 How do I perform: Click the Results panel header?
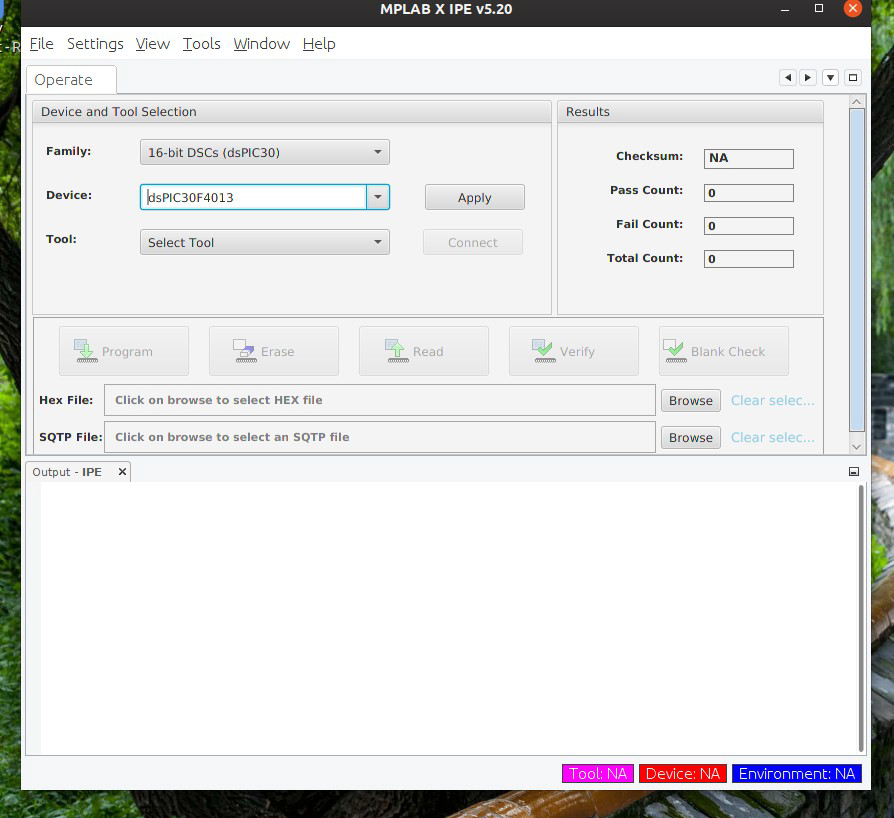pyautogui.click(x=690, y=112)
